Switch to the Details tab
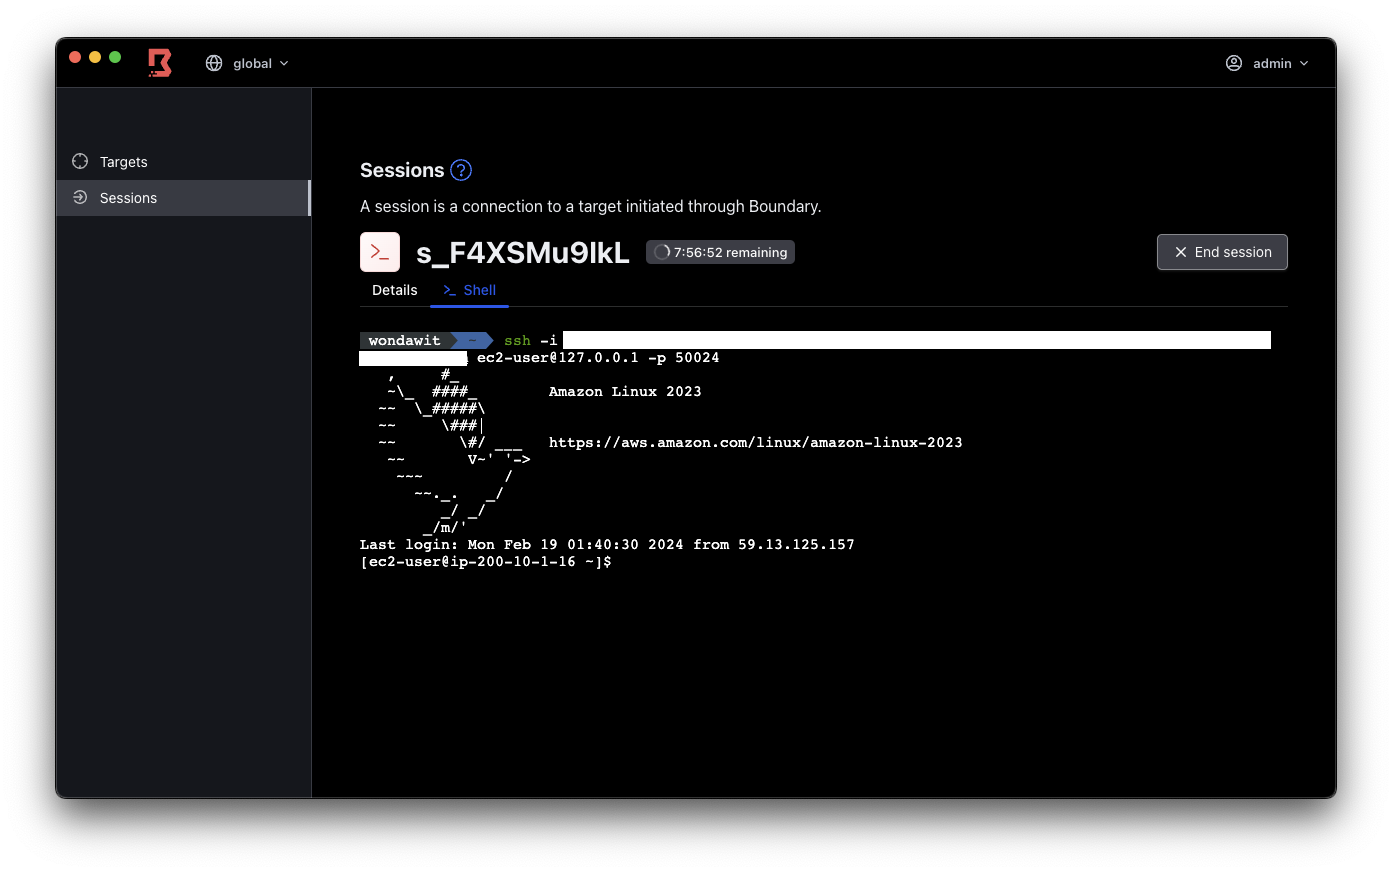This screenshot has height=872, width=1392. (395, 290)
